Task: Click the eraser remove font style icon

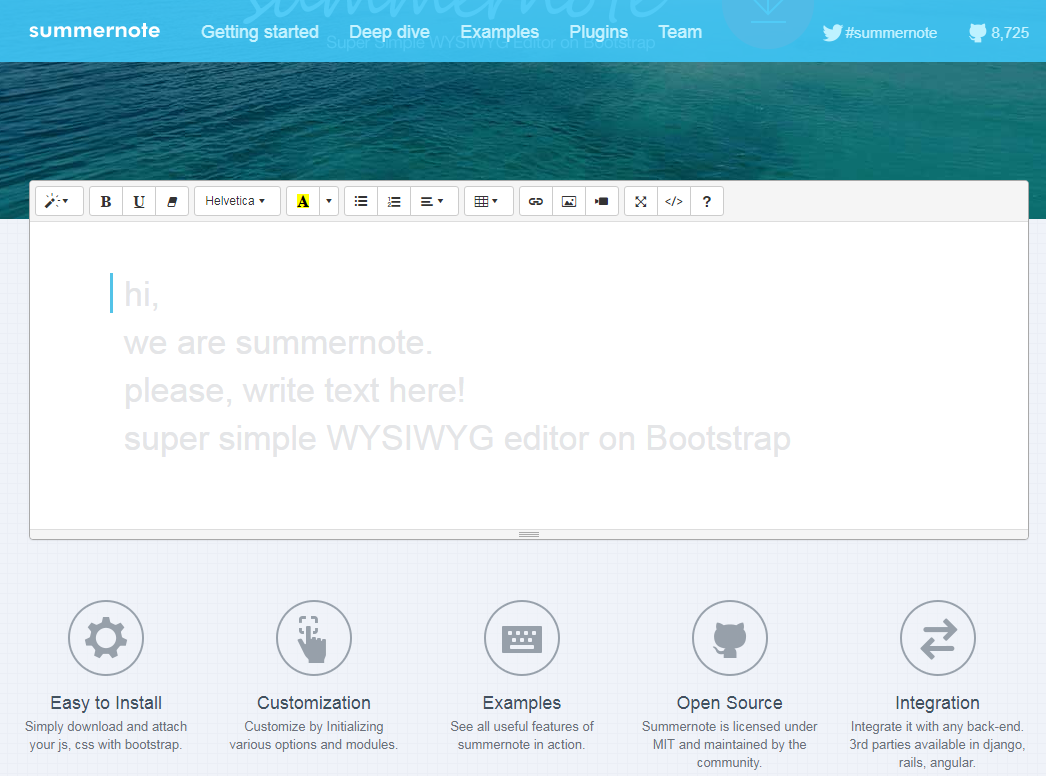Action: (x=172, y=201)
